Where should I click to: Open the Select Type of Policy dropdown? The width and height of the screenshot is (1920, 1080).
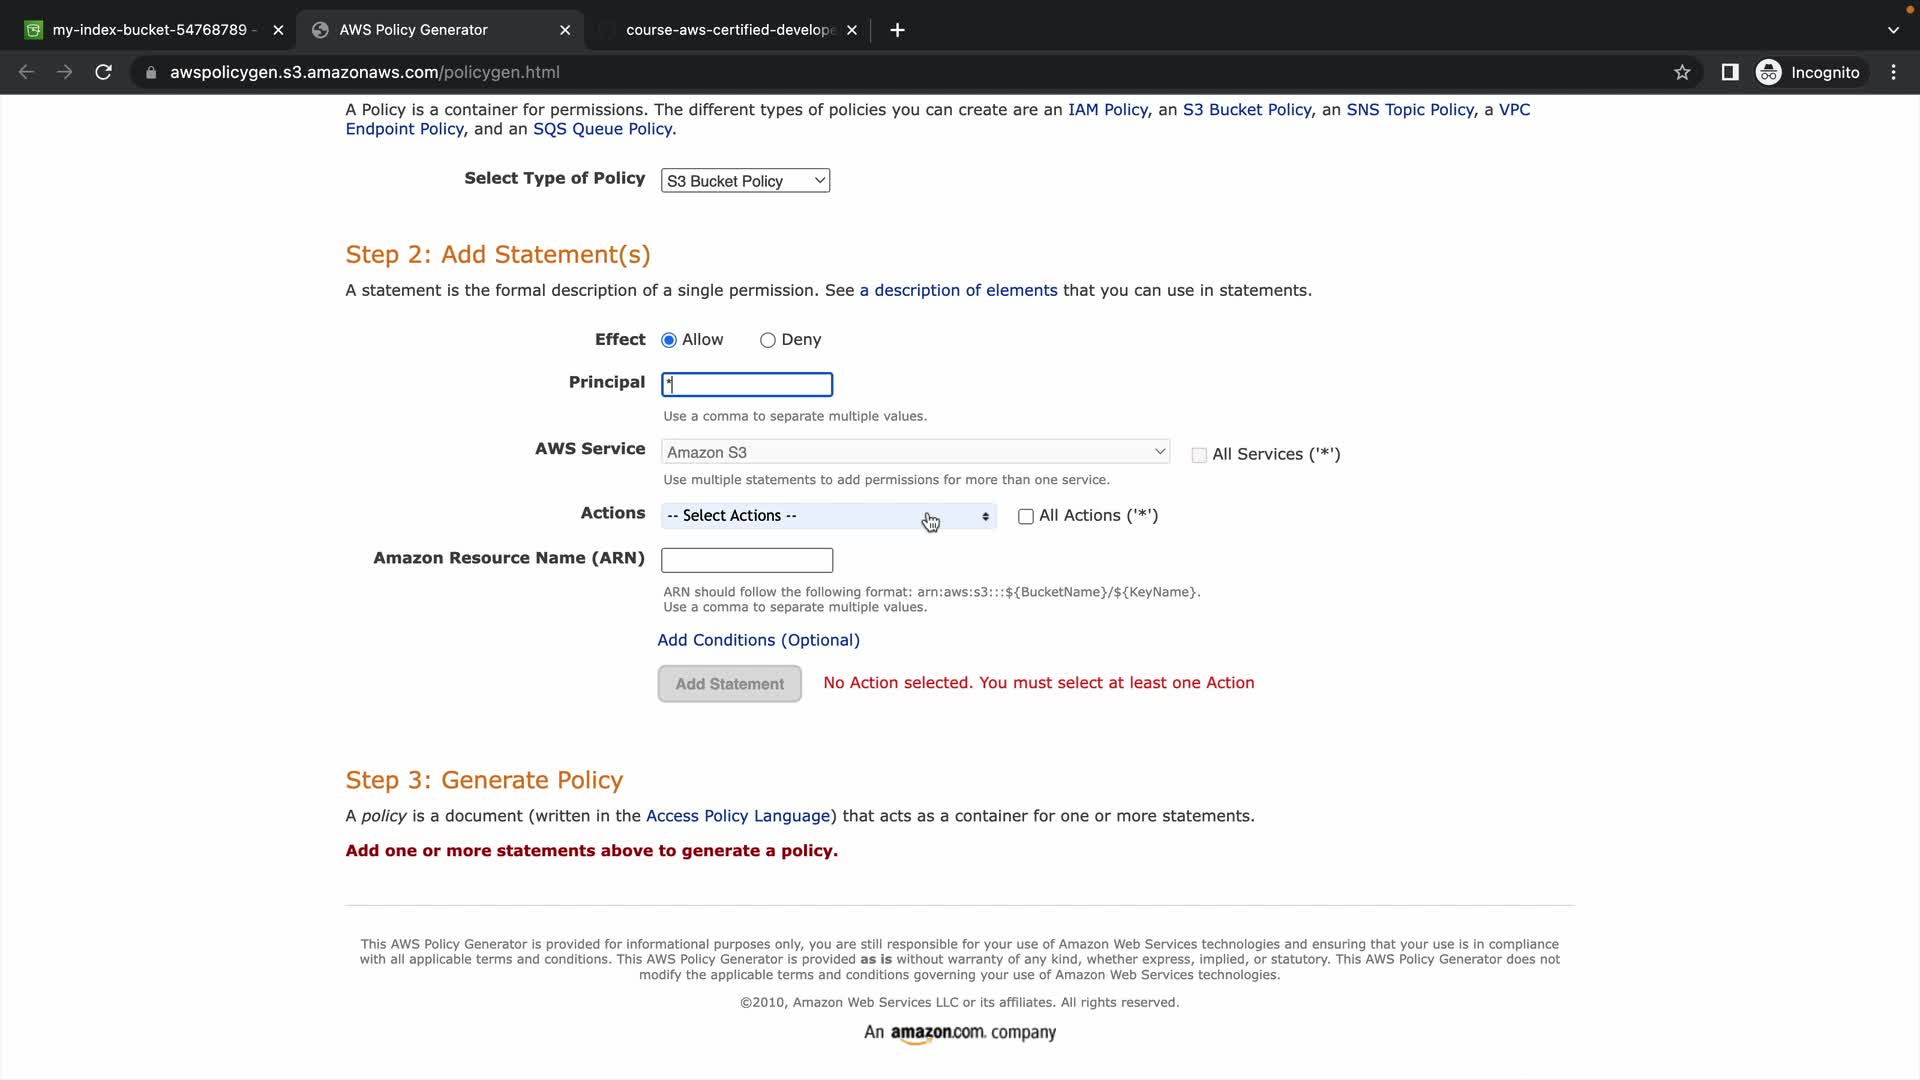tap(745, 181)
